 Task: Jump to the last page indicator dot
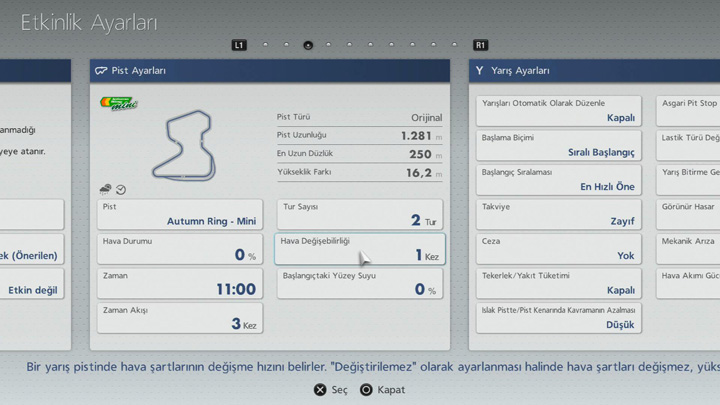tap(455, 45)
